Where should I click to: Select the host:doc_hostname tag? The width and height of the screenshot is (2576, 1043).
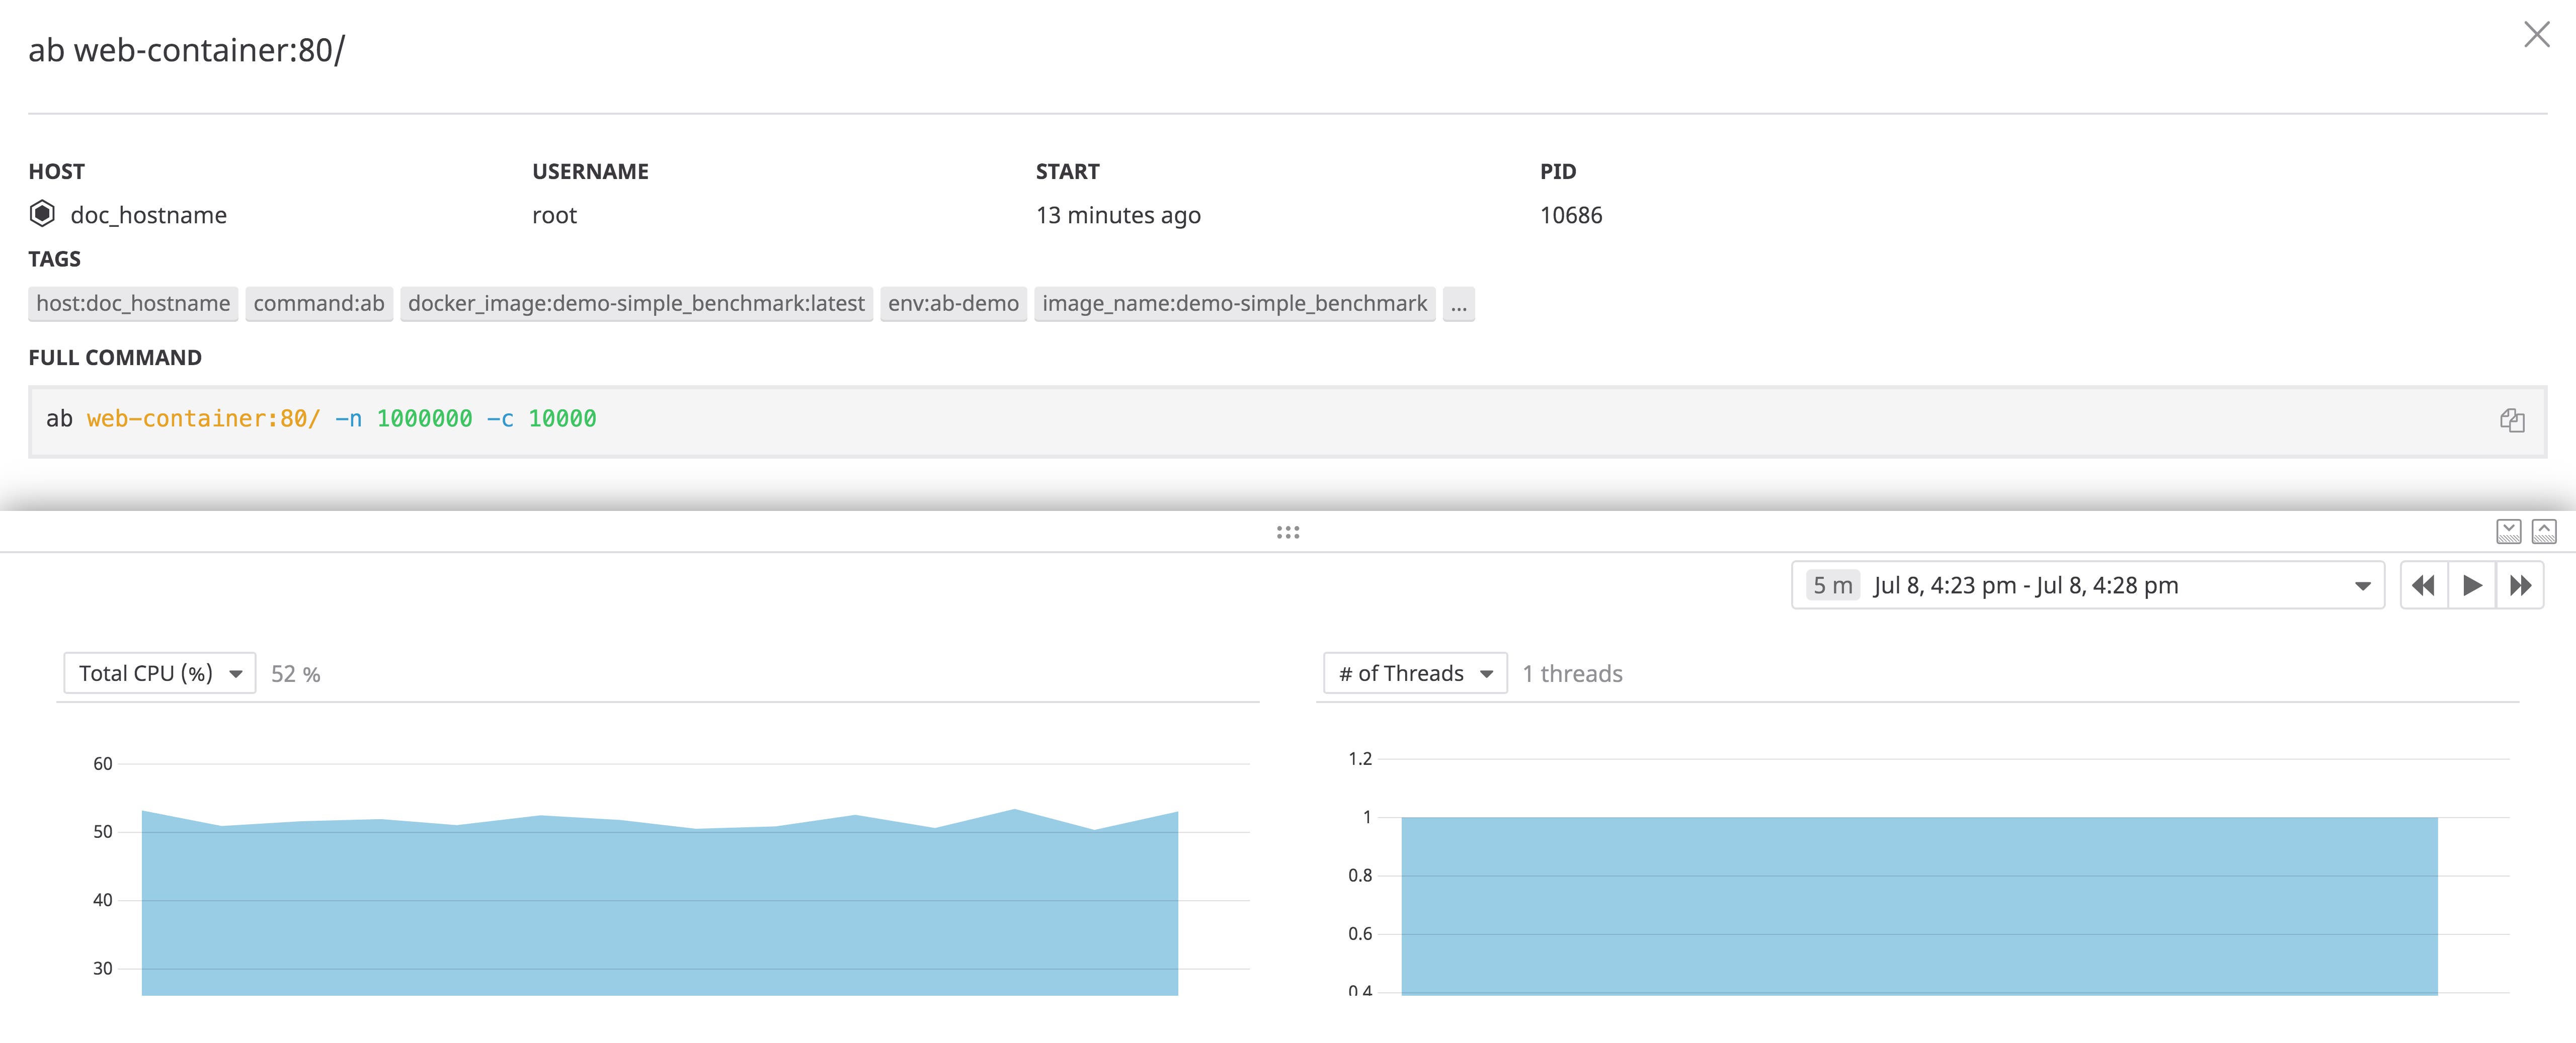(132, 303)
